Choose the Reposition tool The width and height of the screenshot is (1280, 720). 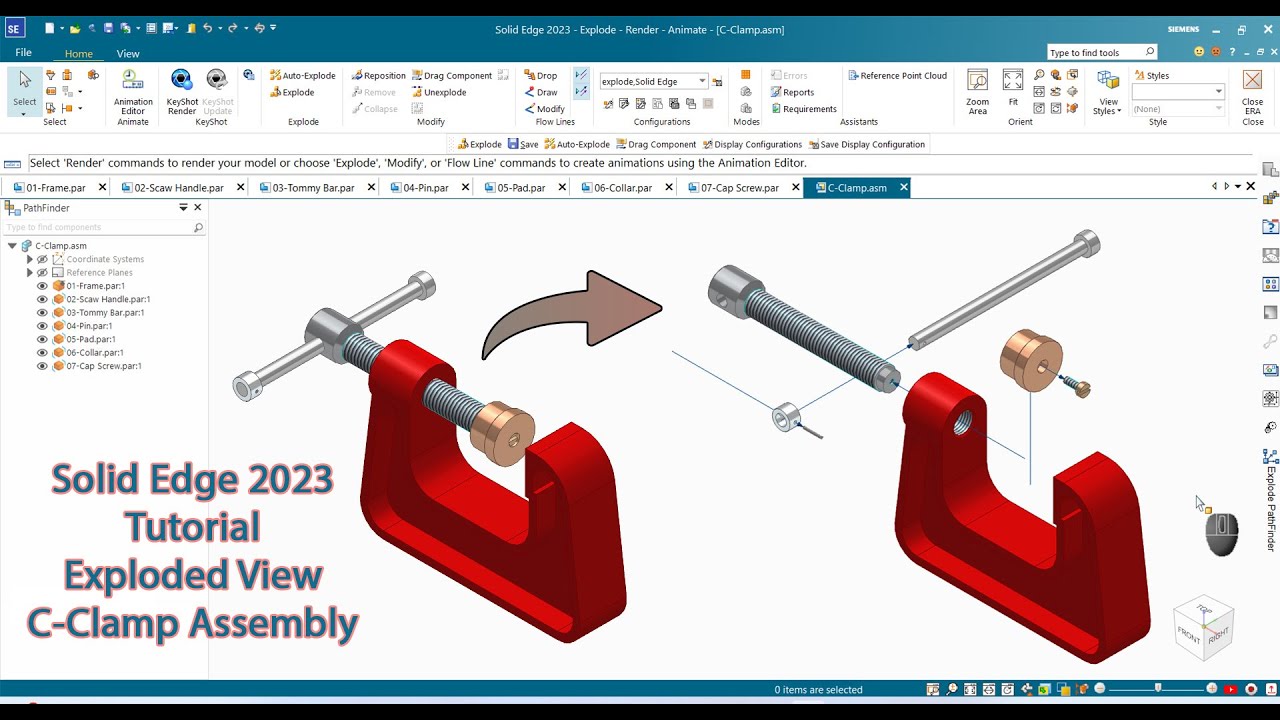coord(378,75)
